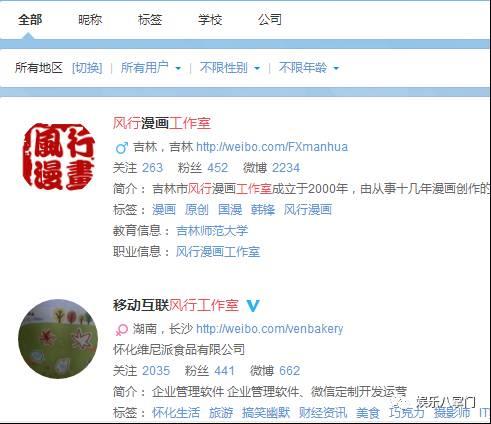491x424 pixels.
Task: Switch to the 昵称 tab
Action: coord(90,20)
